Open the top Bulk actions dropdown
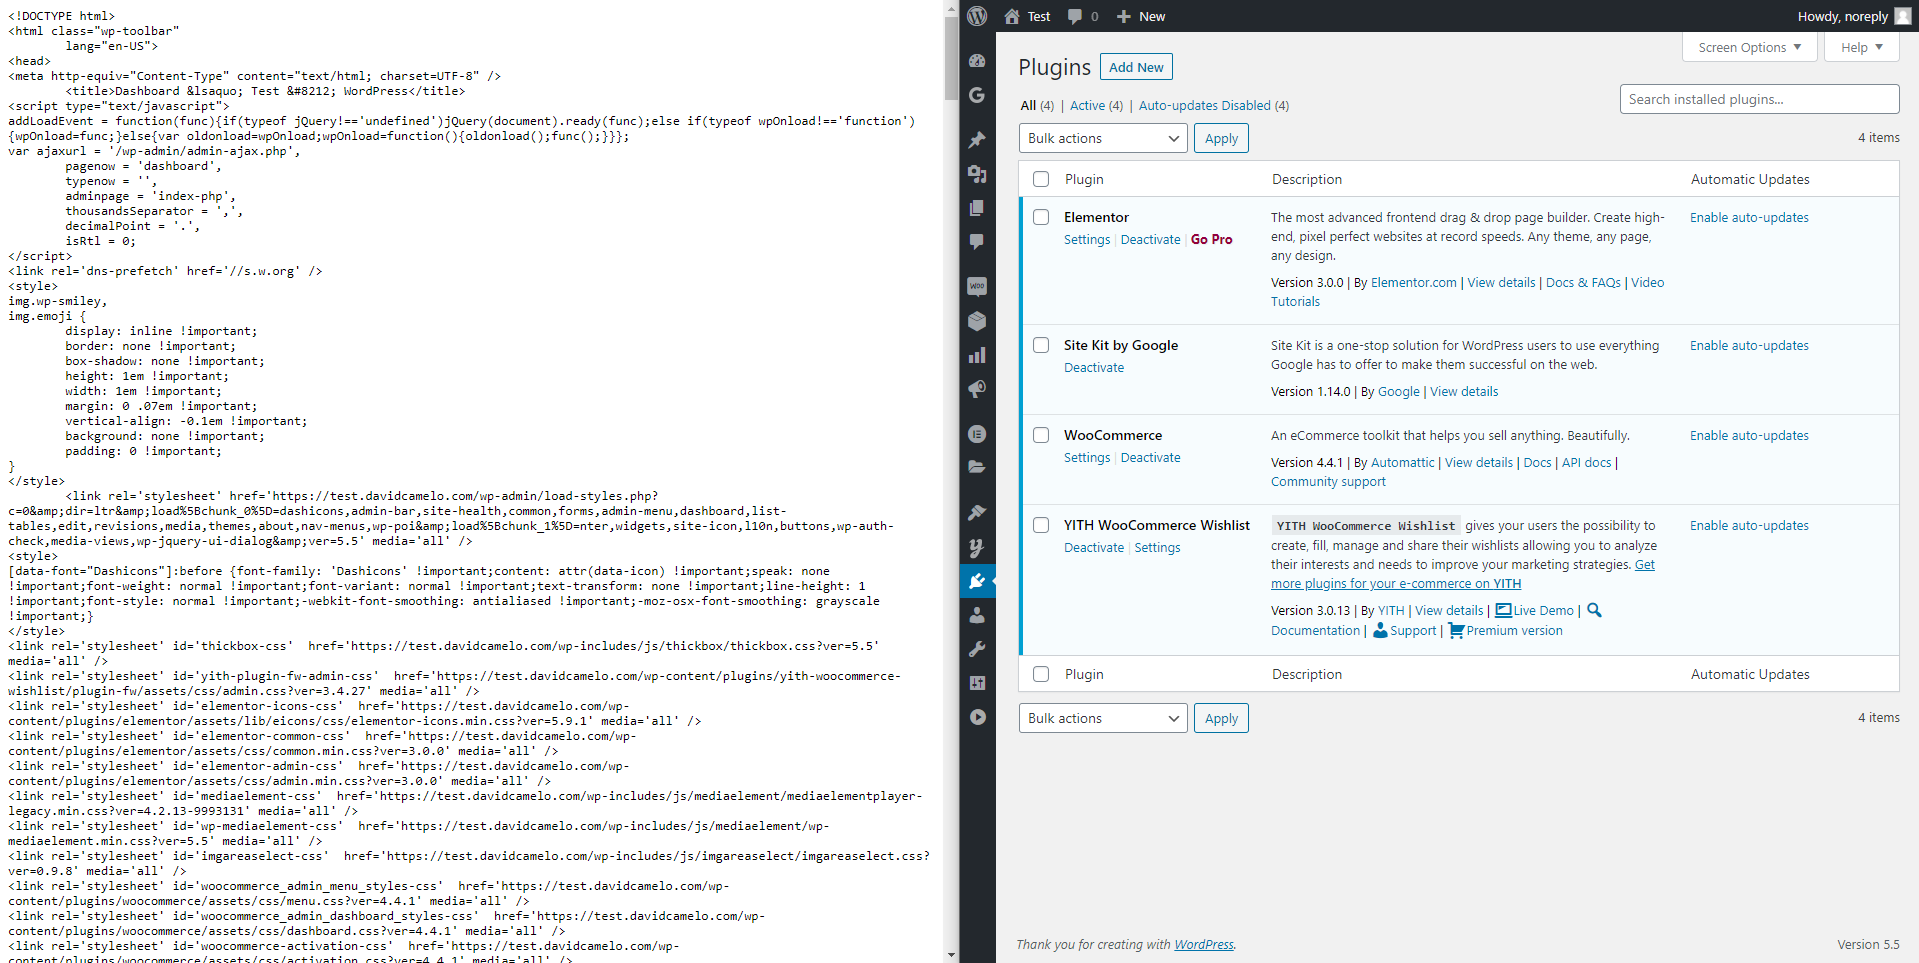Screen dimensions: 1919x963 click(1103, 138)
